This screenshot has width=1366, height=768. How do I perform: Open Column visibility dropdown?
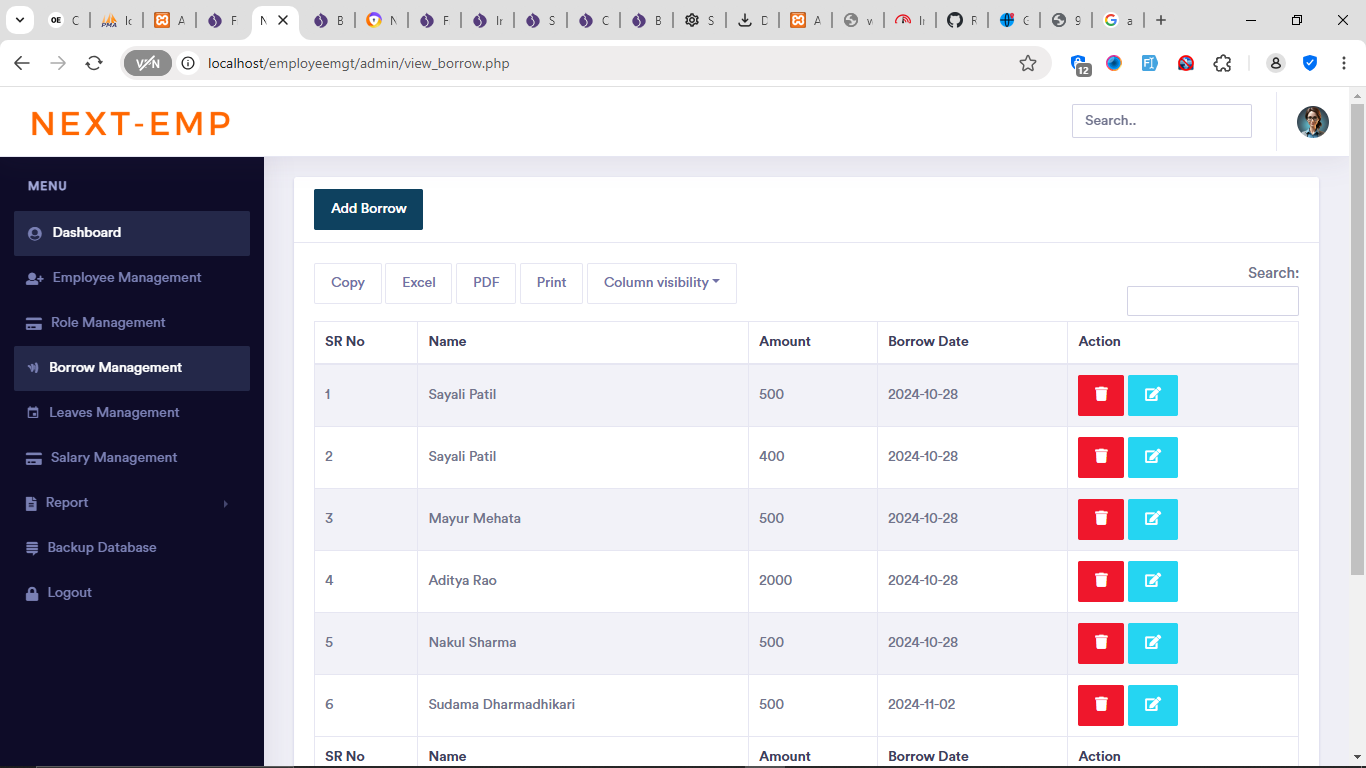pos(661,283)
